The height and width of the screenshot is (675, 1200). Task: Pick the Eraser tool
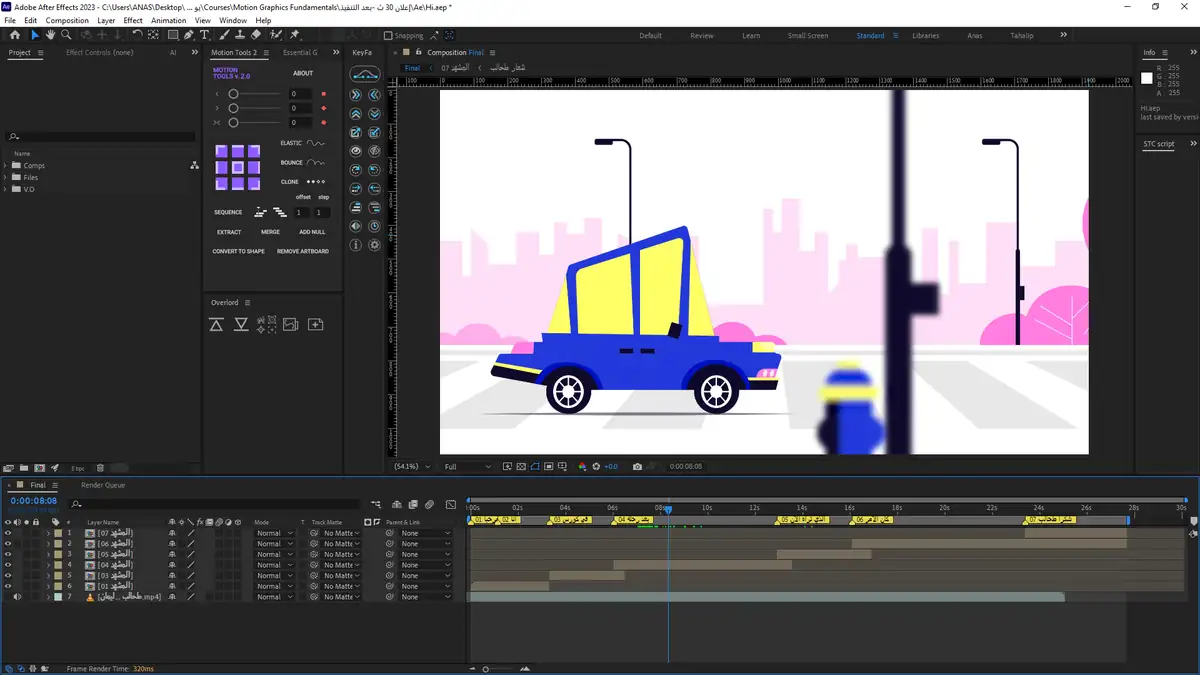tap(257, 35)
